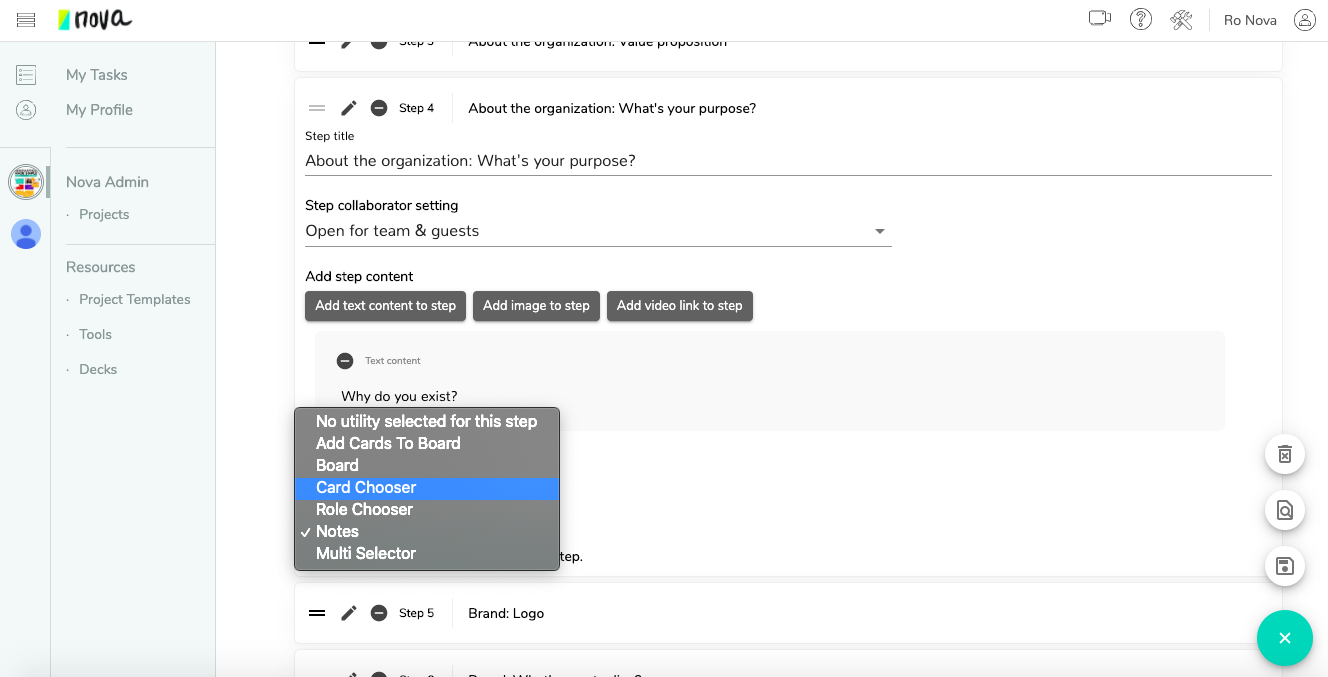Image resolution: width=1328 pixels, height=677 pixels.
Task: Open Projects in sidebar
Action: coord(104,215)
